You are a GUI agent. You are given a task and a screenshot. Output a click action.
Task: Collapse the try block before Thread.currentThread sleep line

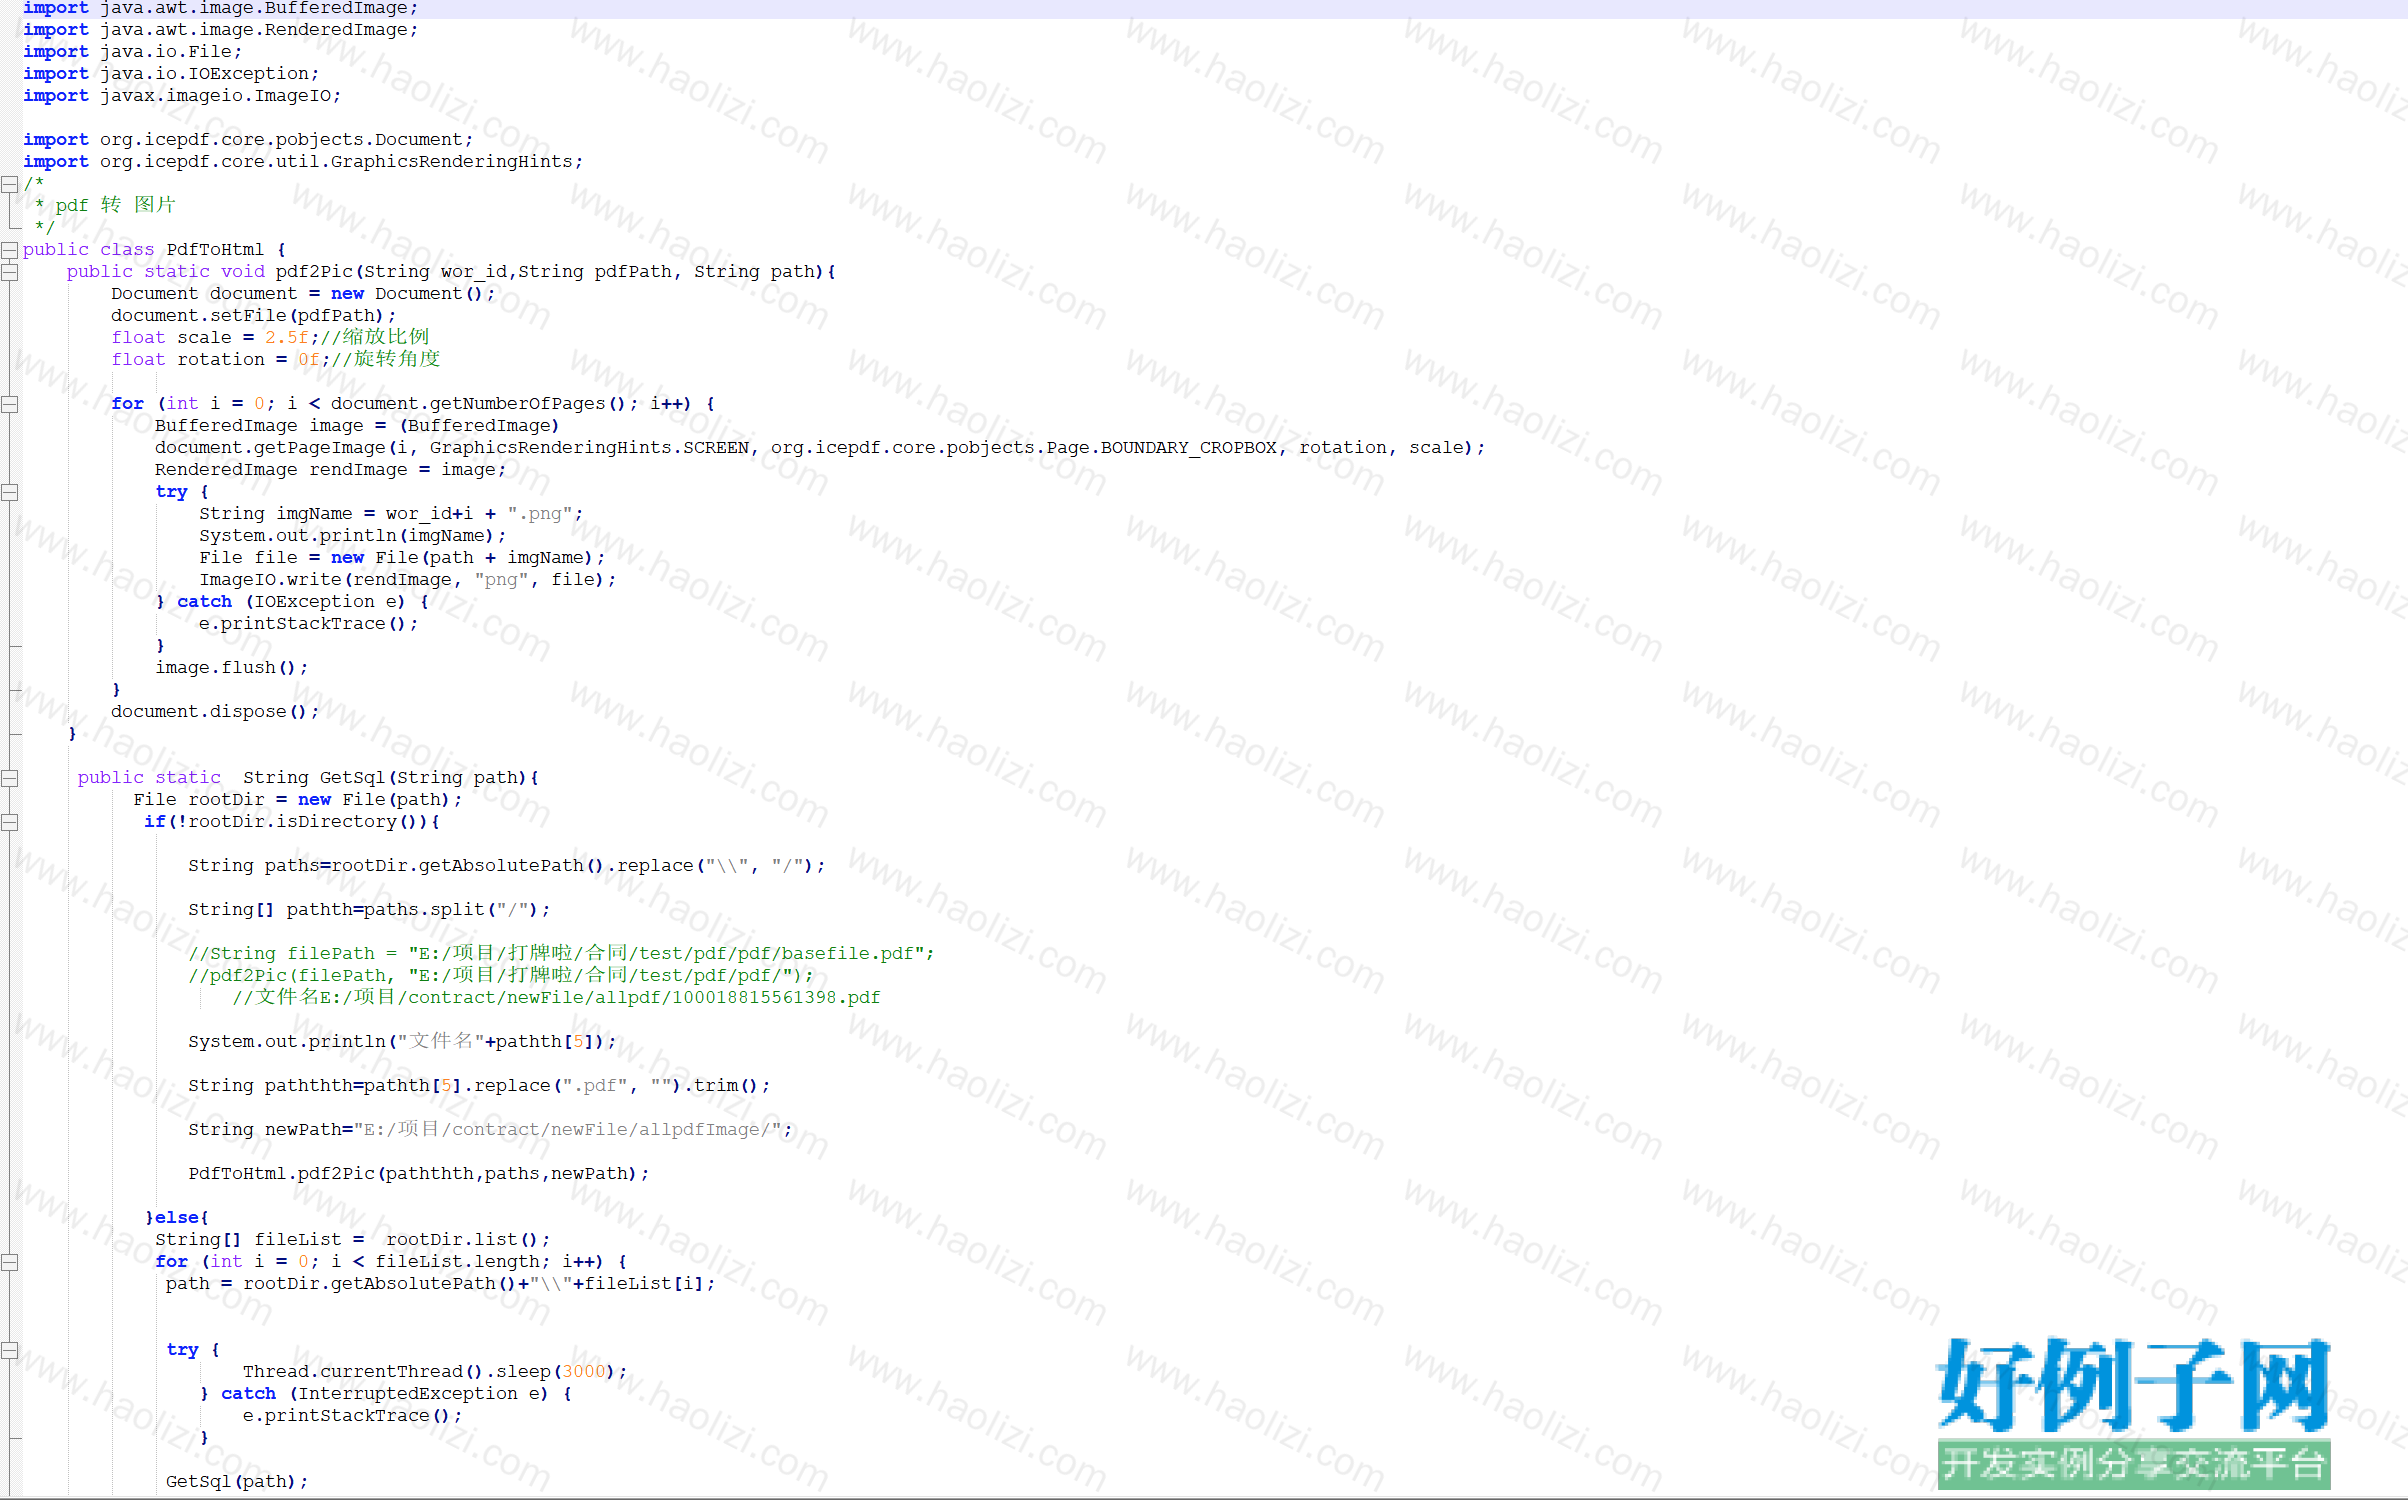click(x=9, y=1350)
